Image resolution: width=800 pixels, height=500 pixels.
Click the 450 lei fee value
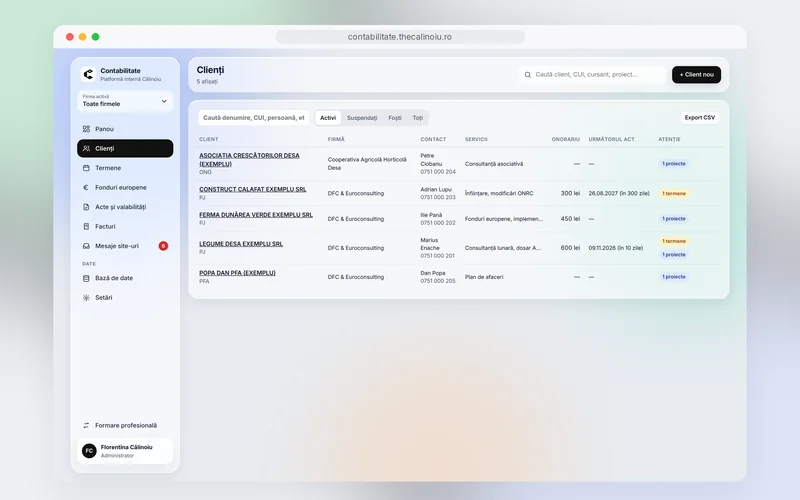tap(570, 219)
